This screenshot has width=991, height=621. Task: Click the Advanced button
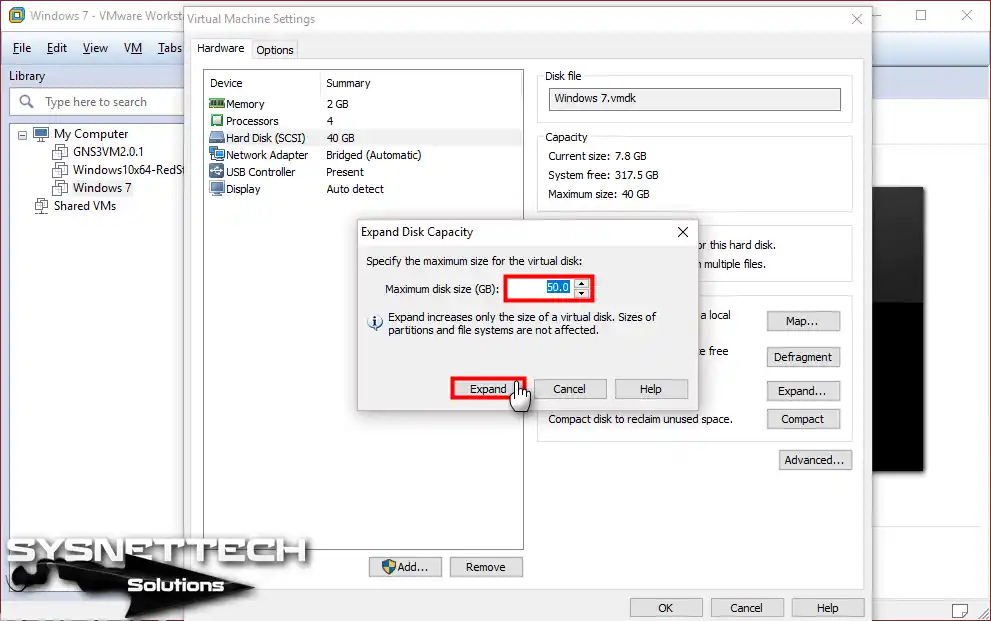point(812,459)
